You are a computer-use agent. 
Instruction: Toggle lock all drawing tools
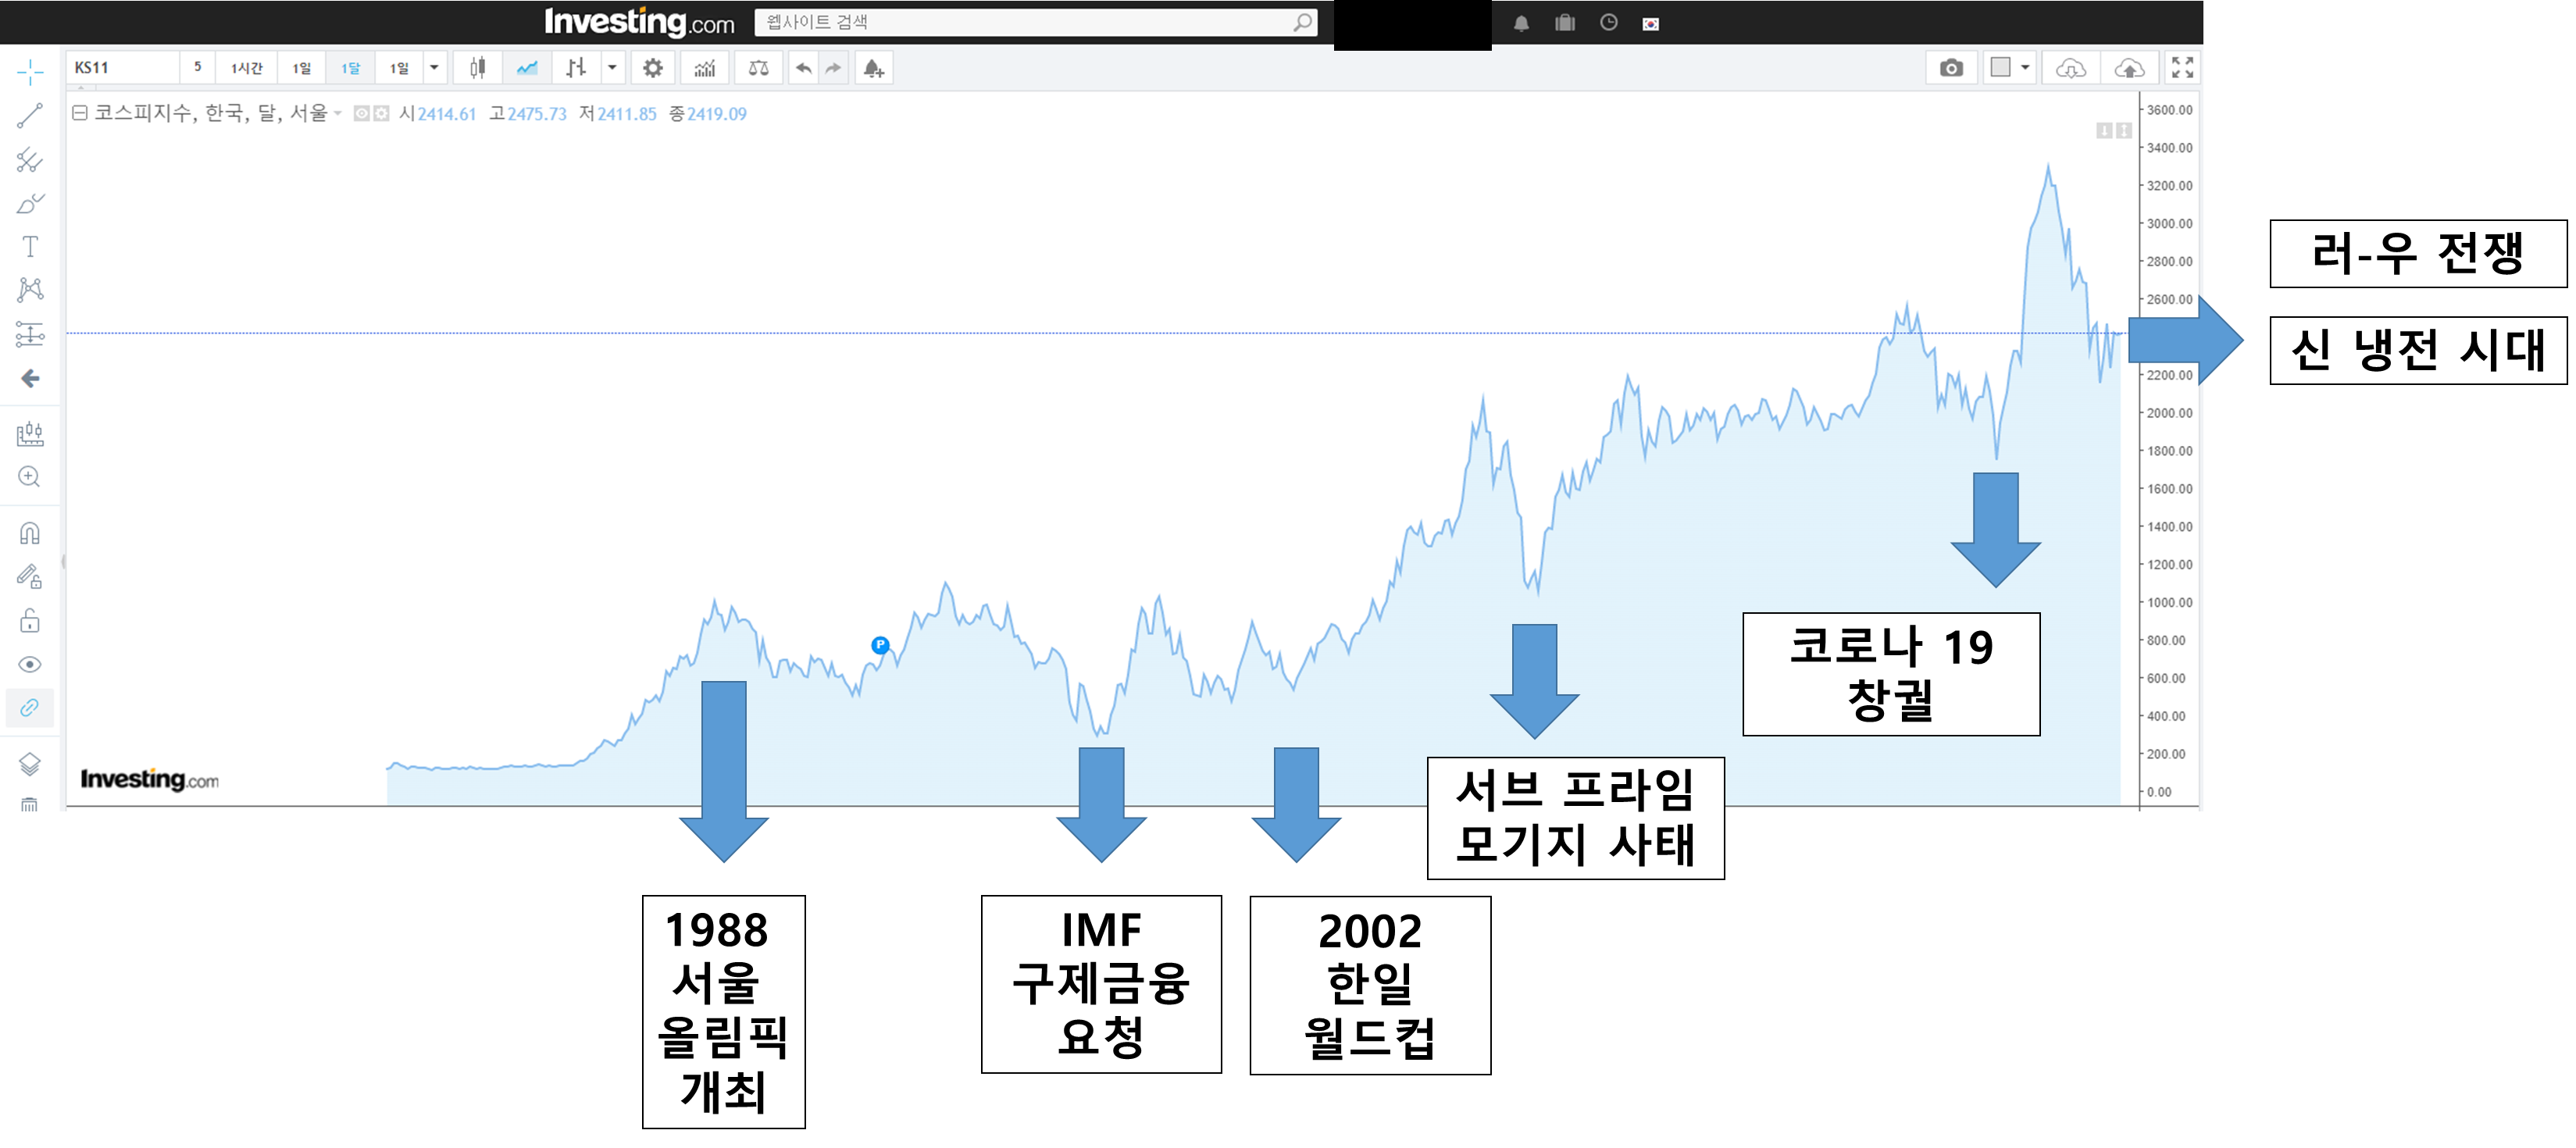click(30, 621)
